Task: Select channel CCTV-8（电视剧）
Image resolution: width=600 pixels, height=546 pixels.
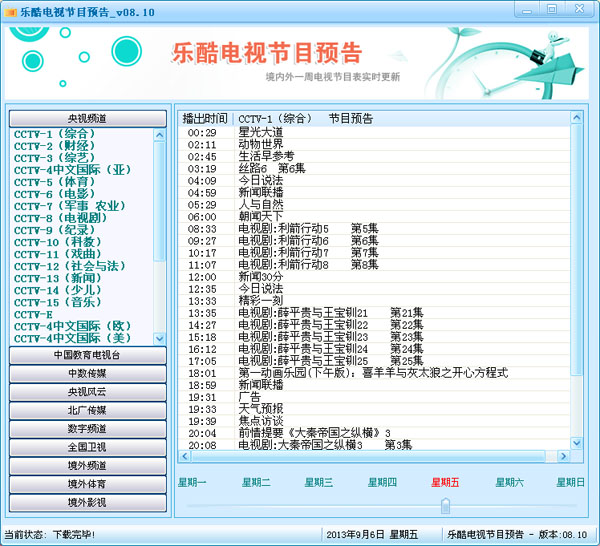Action: (60, 218)
